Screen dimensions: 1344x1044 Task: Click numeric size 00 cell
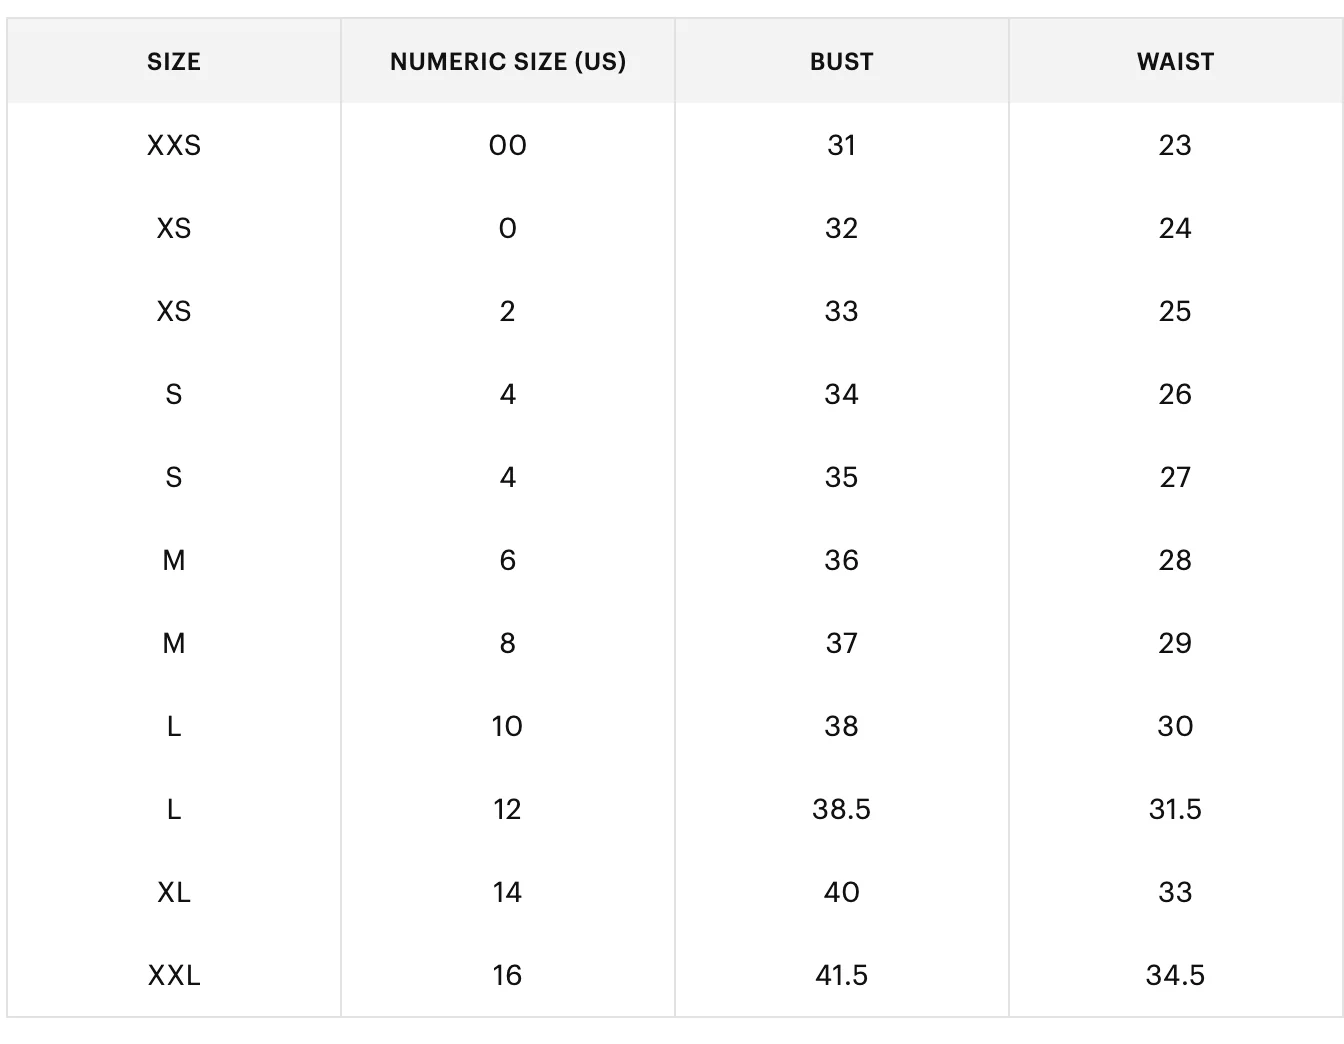click(x=508, y=146)
